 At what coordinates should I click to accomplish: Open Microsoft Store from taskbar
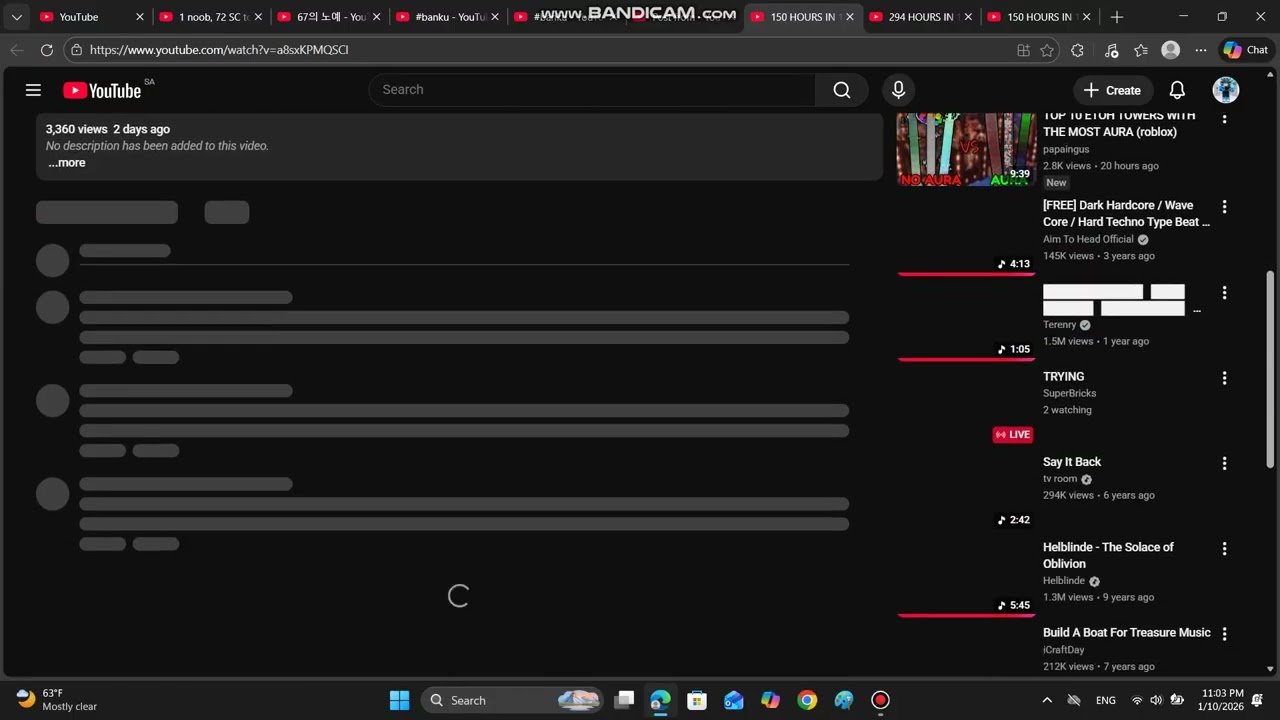tap(697, 700)
